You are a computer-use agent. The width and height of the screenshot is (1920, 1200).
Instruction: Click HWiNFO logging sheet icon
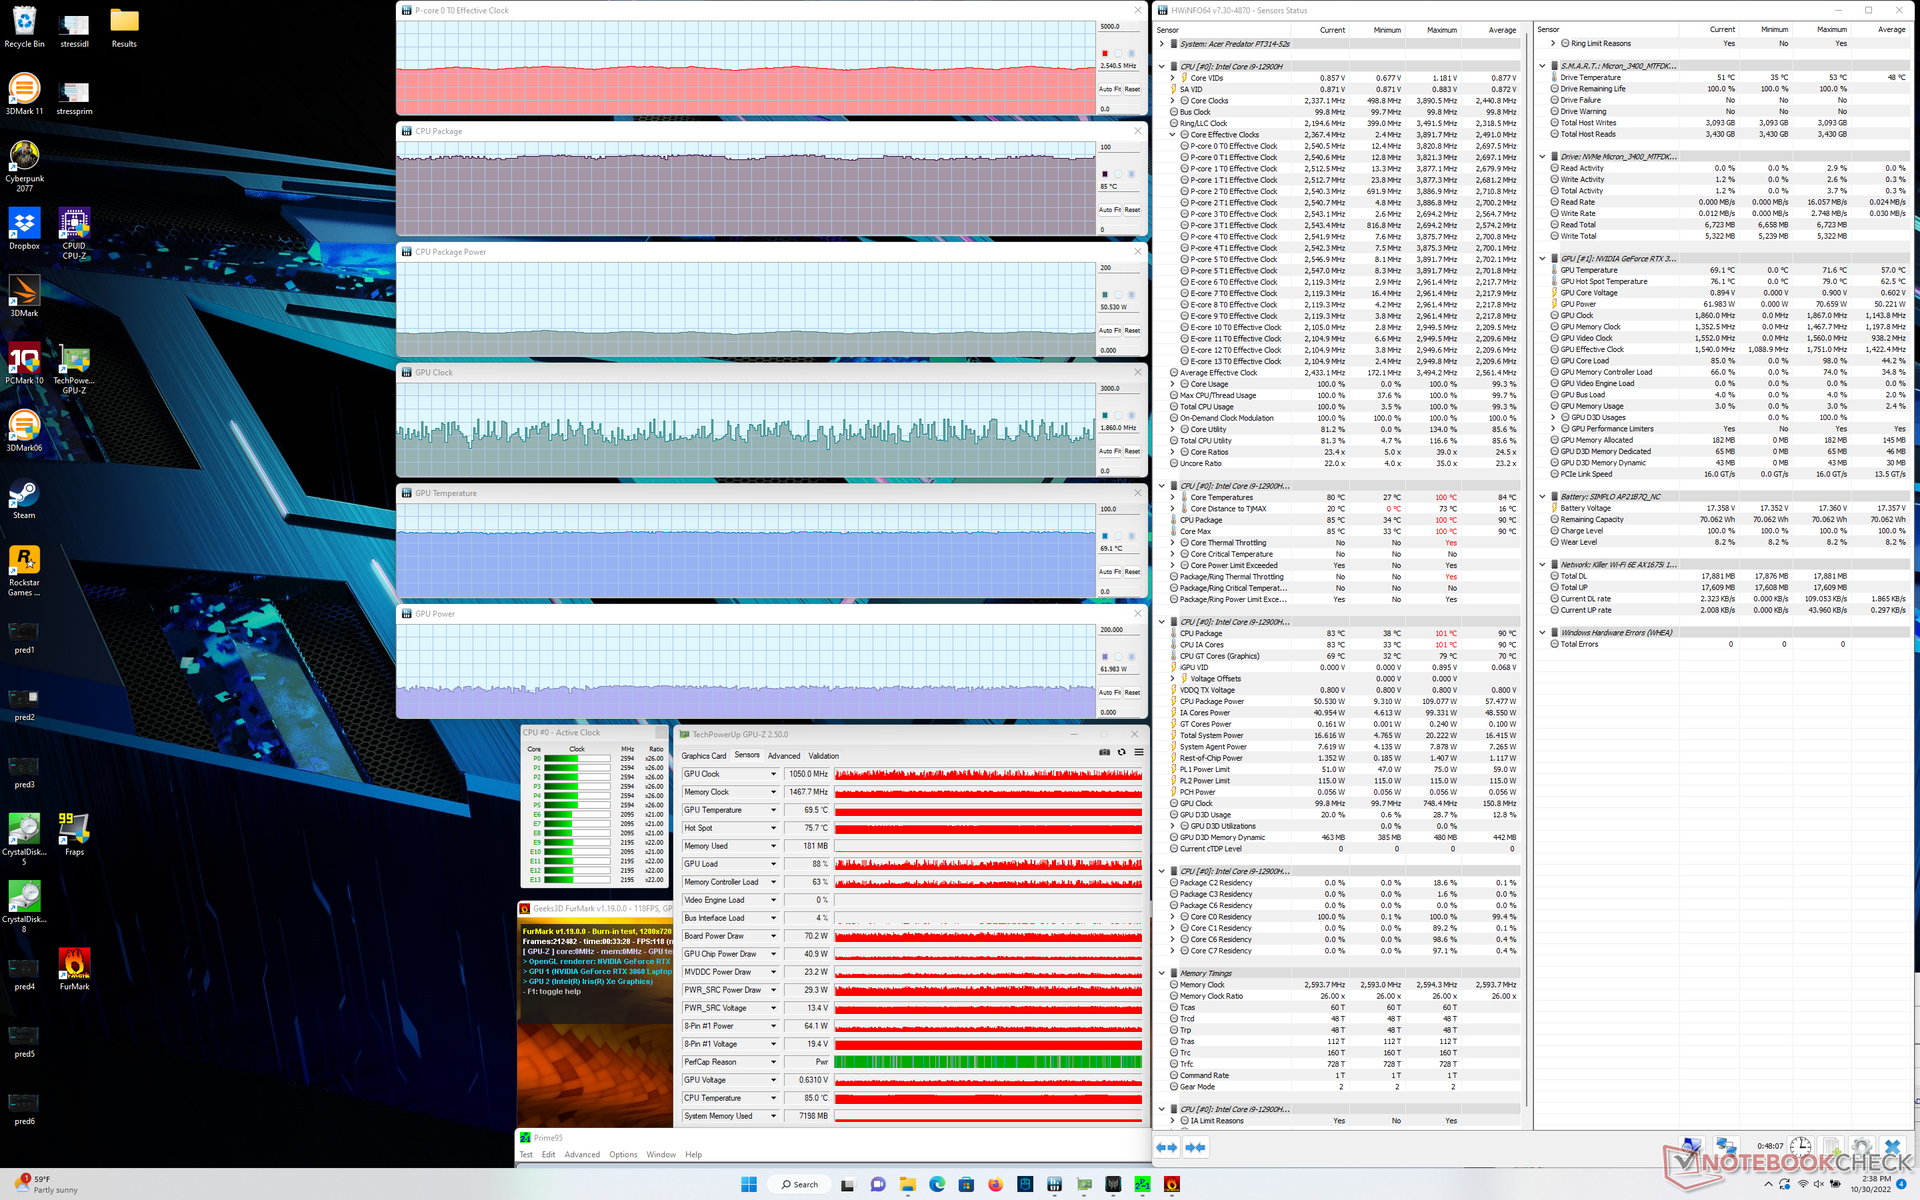click(1831, 1147)
